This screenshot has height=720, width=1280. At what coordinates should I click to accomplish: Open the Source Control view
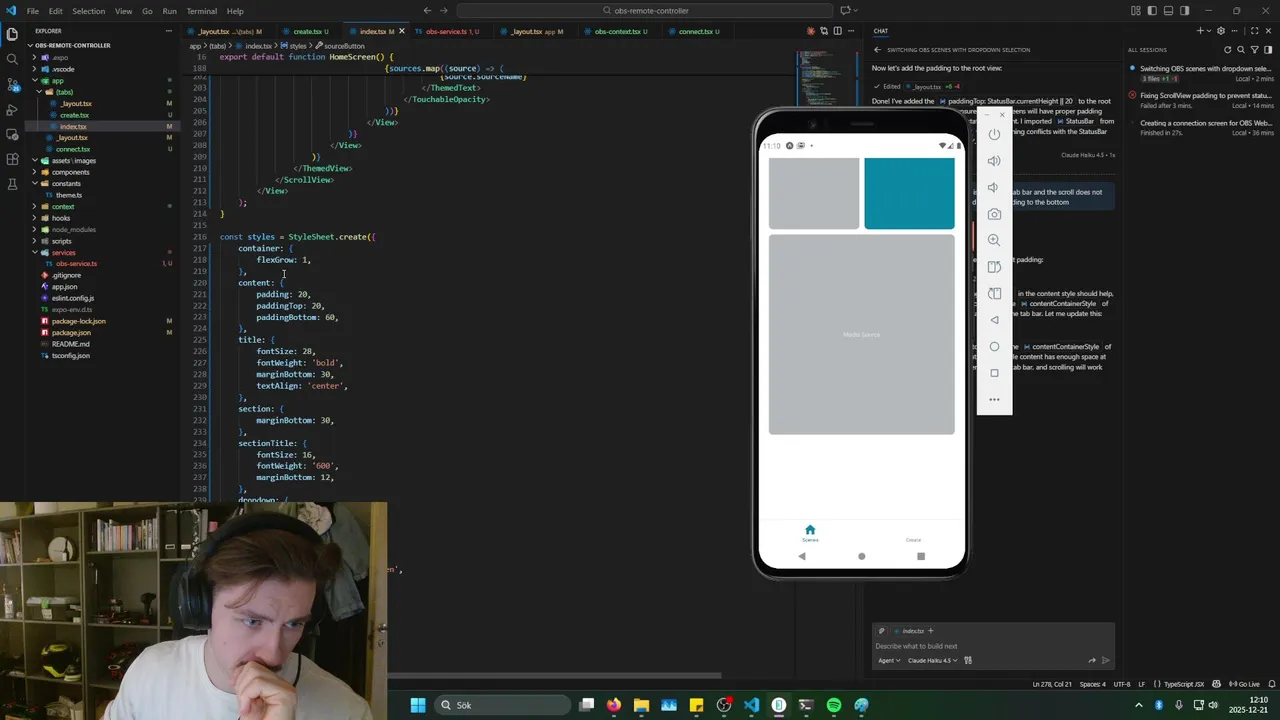click(12, 84)
